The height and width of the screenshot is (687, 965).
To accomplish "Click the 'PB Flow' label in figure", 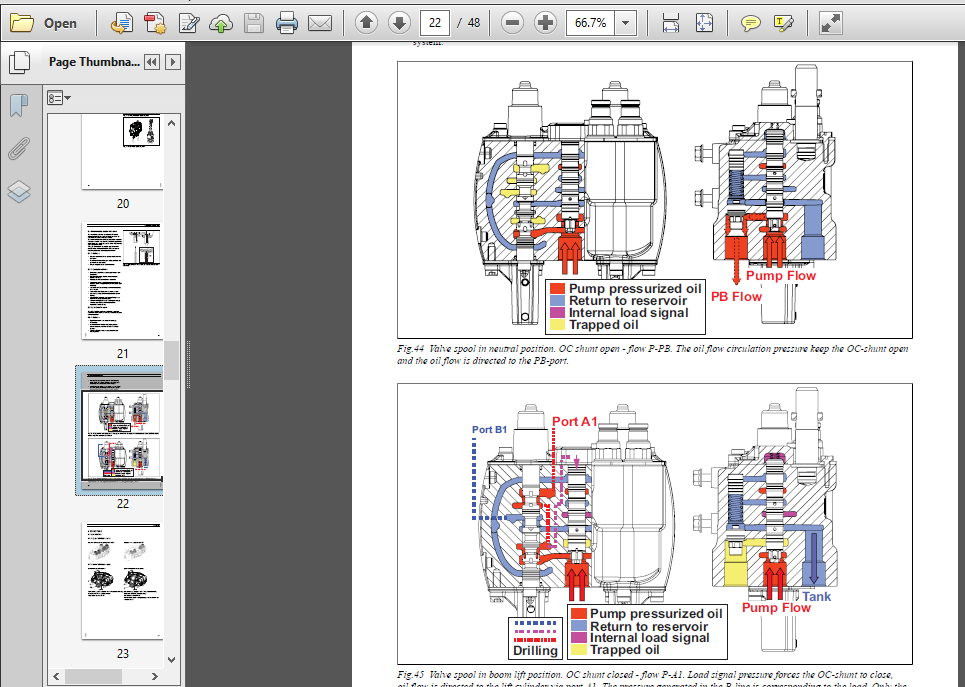I will [736, 297].
